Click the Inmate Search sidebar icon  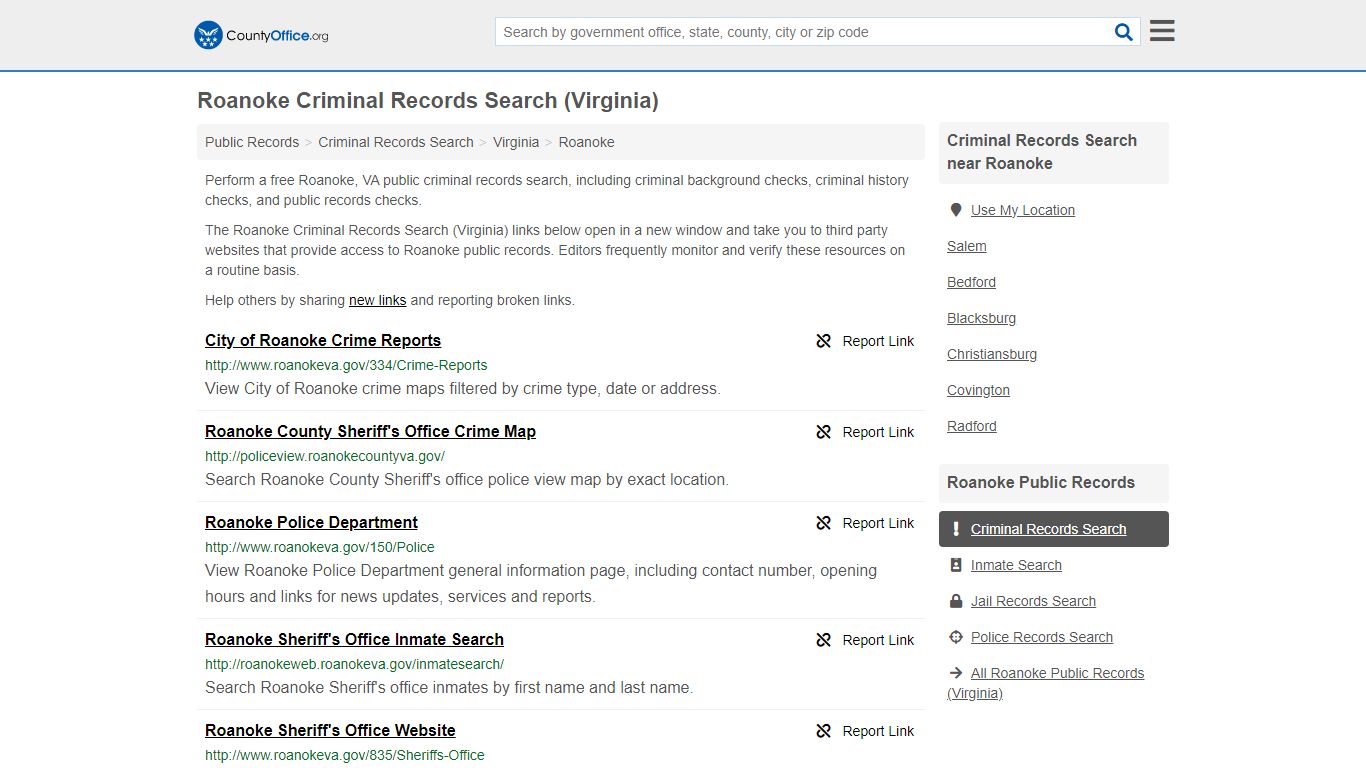pos(956,565)
